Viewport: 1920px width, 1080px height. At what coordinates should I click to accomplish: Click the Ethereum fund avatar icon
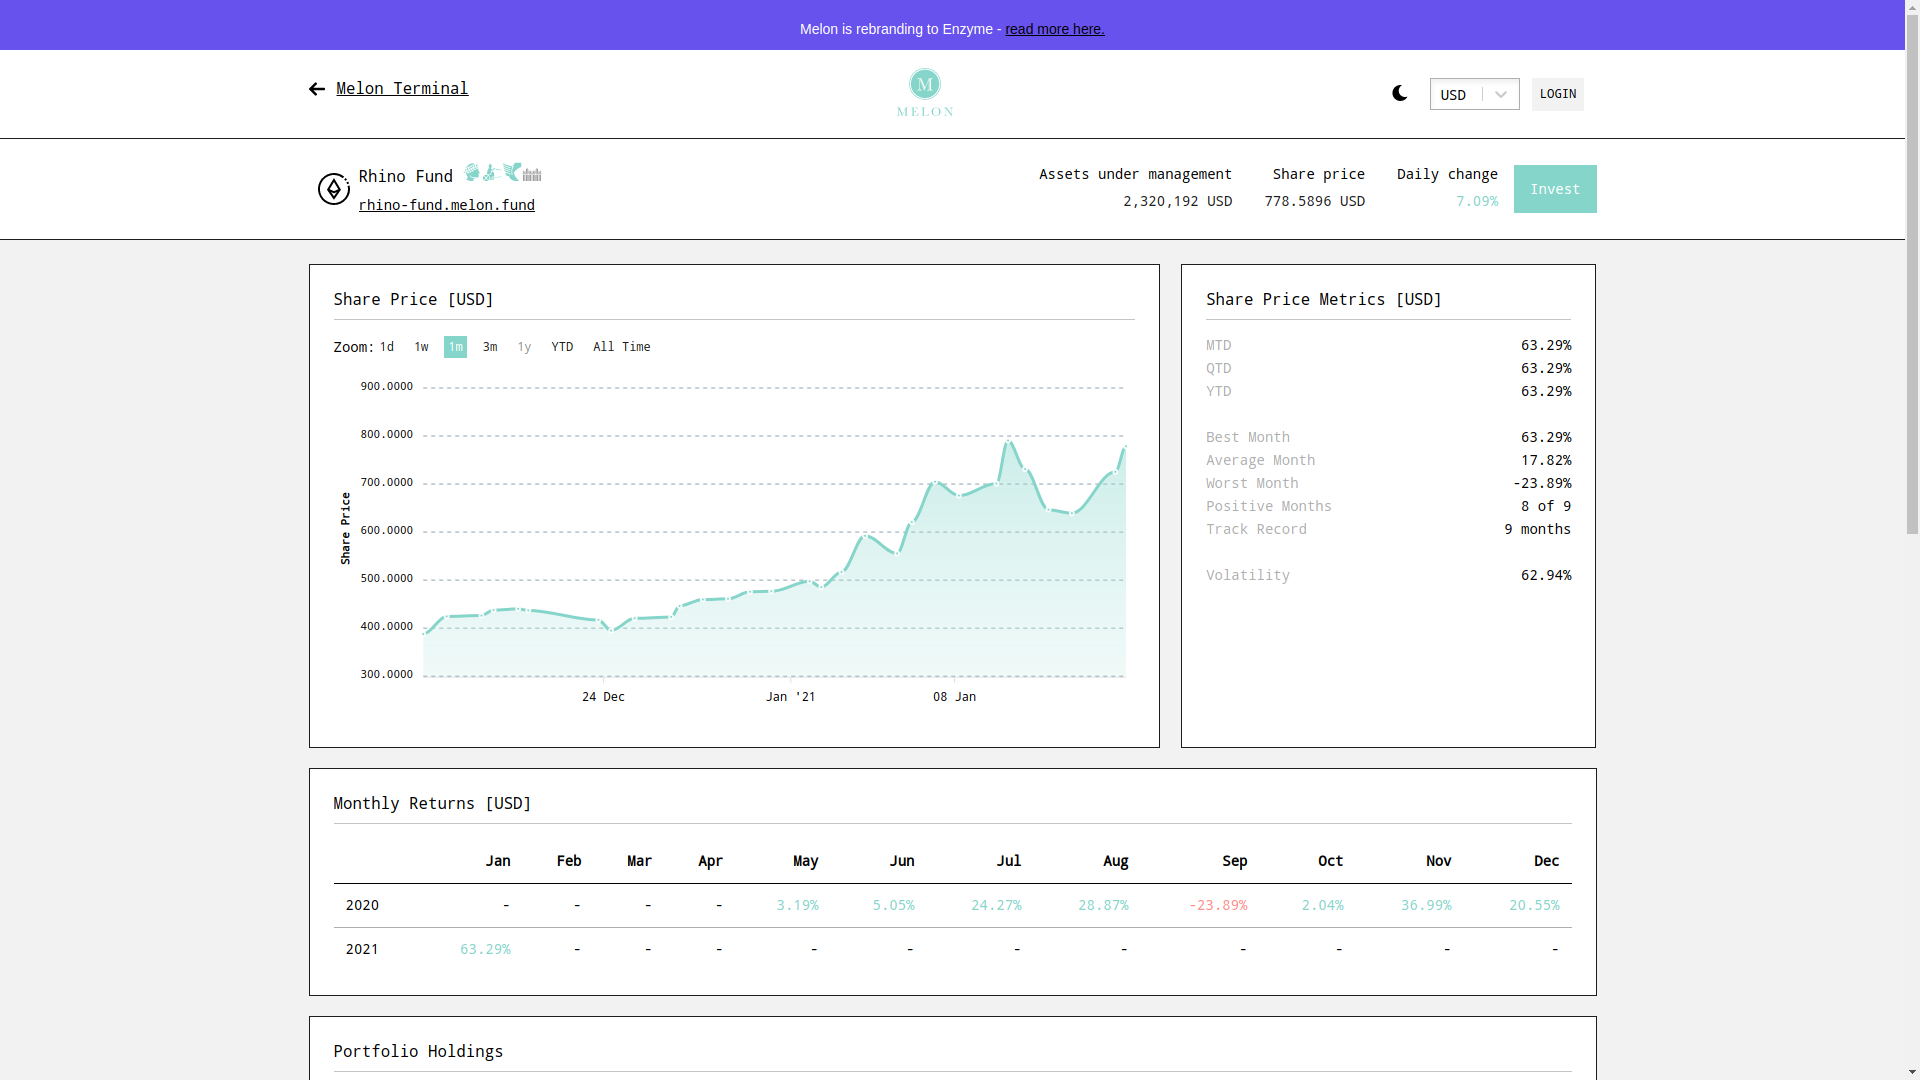tap(333, 189)
